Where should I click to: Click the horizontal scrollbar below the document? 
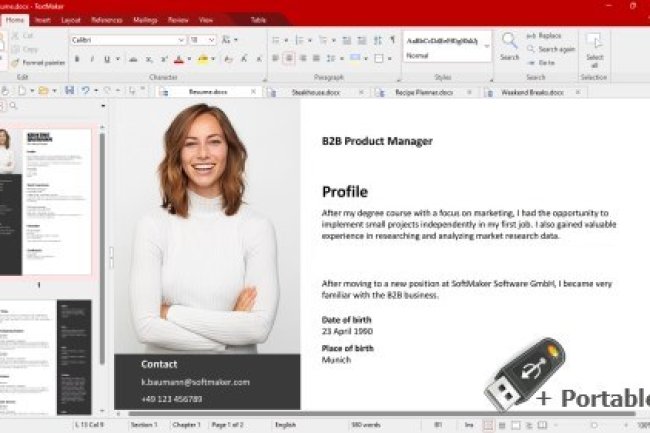(x=381, y=414)
